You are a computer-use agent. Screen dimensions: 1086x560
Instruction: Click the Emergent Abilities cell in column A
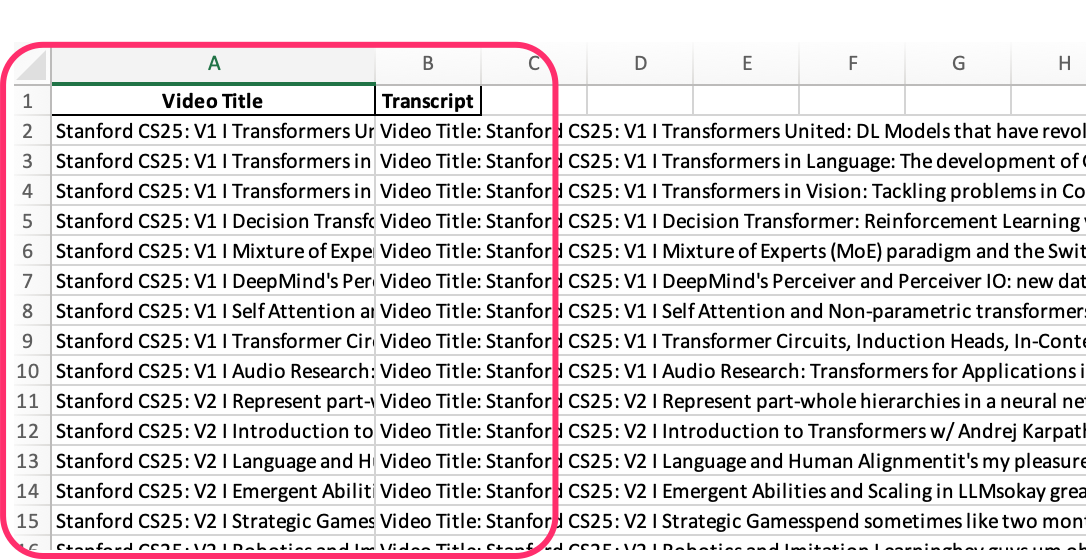(x=213, y=491)
